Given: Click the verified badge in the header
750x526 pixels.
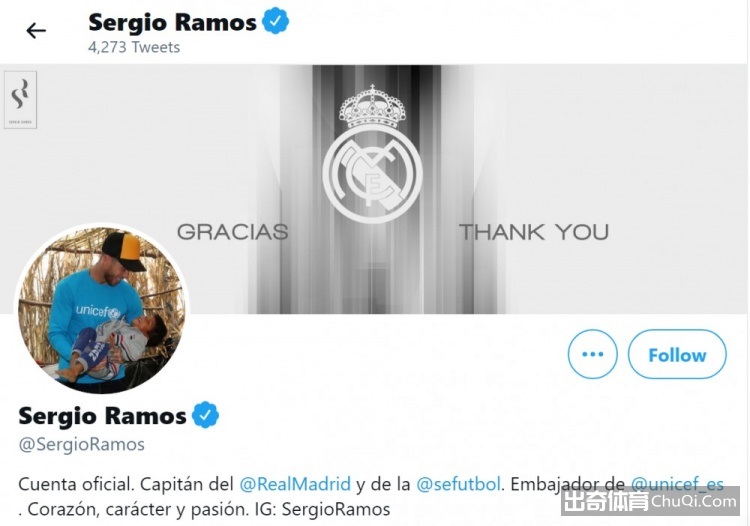Looking at the screenshot, I should tap(276, 22).
